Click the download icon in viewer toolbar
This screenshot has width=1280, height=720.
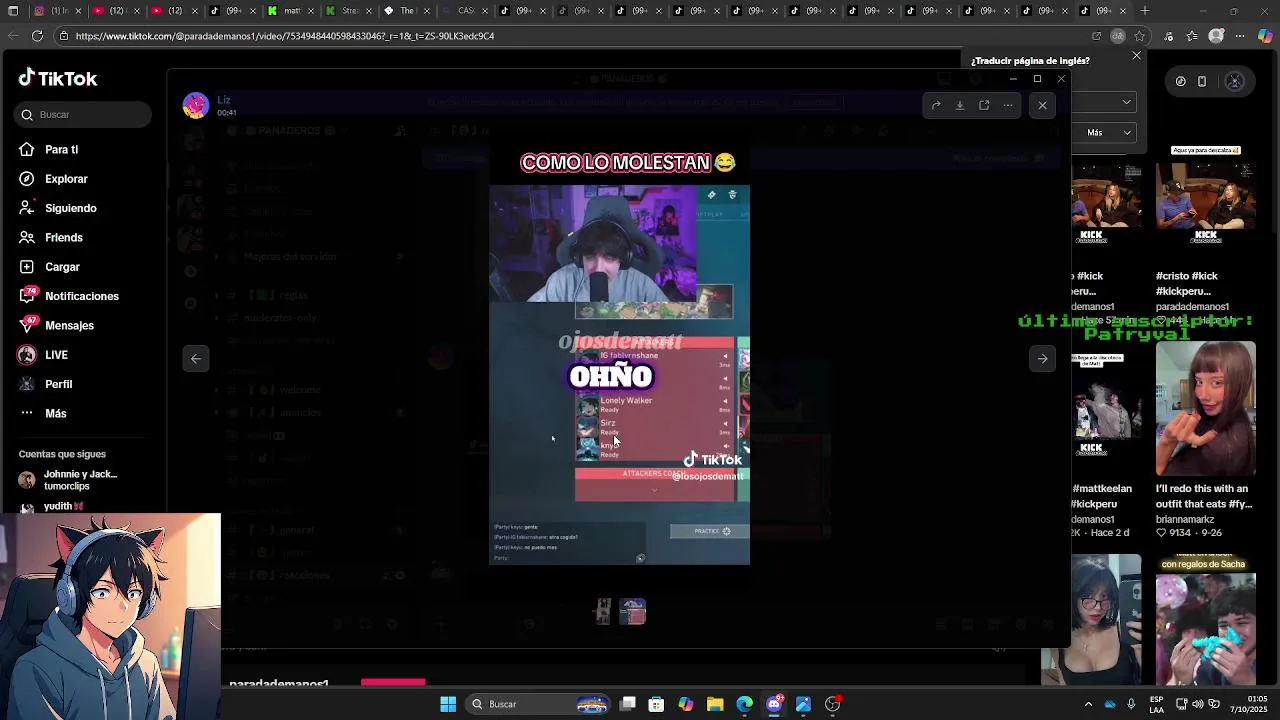click(959, 105)
